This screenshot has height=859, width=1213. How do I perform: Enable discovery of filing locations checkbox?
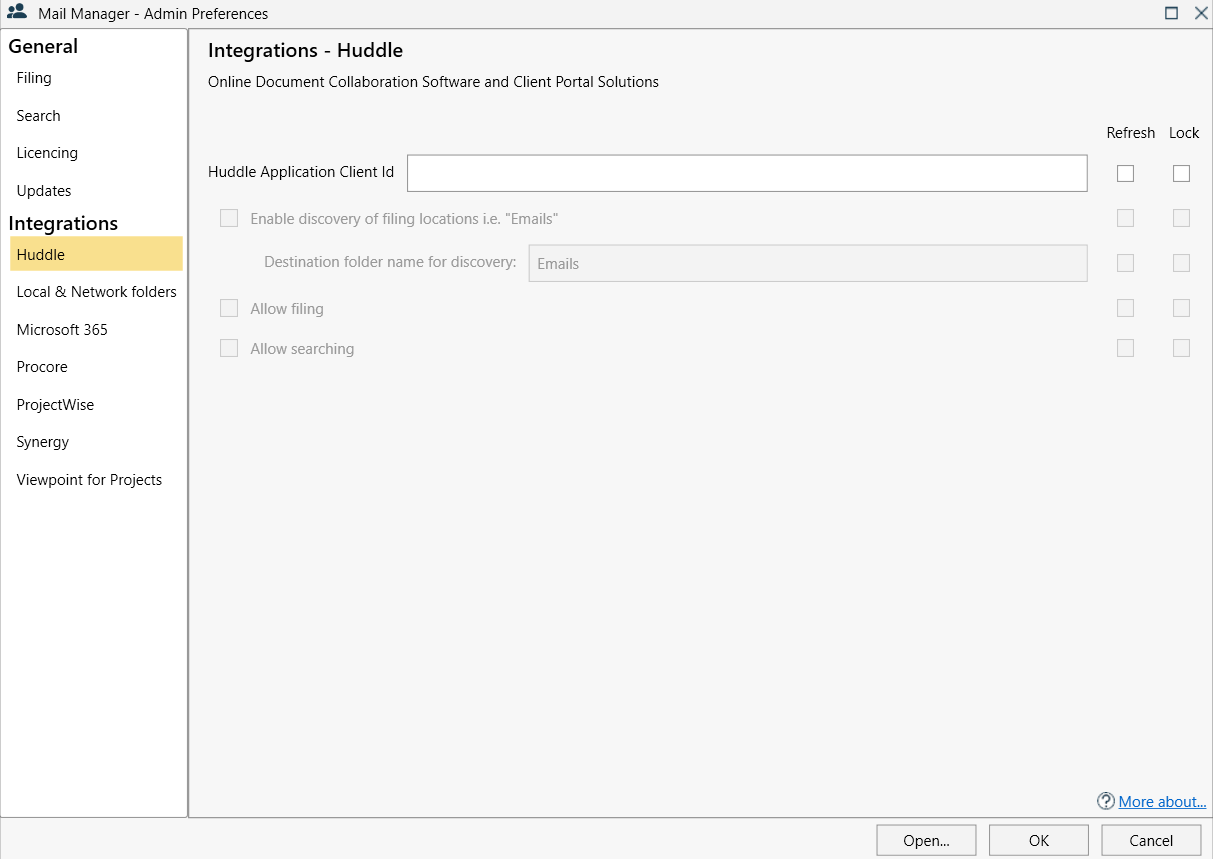pyautogui.click(x=229, y=218)
